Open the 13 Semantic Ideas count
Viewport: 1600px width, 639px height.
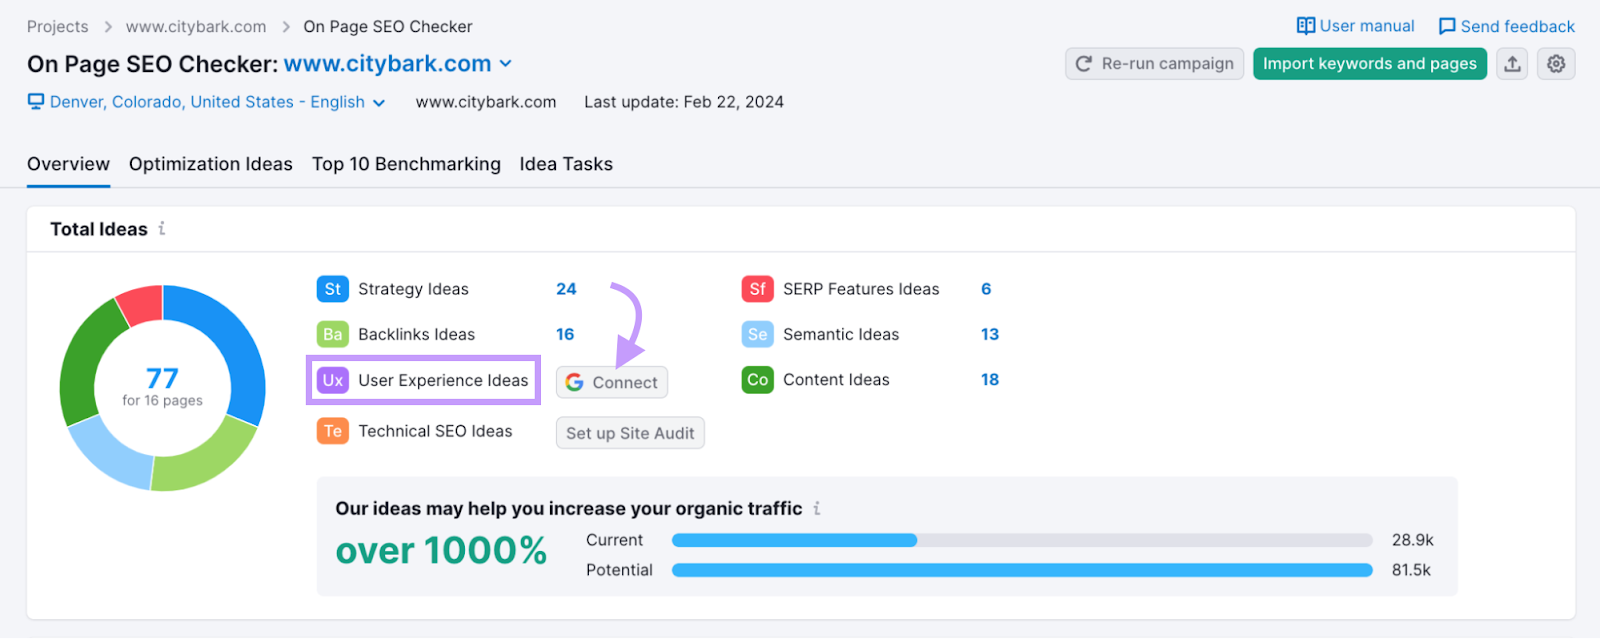(990, 334)
